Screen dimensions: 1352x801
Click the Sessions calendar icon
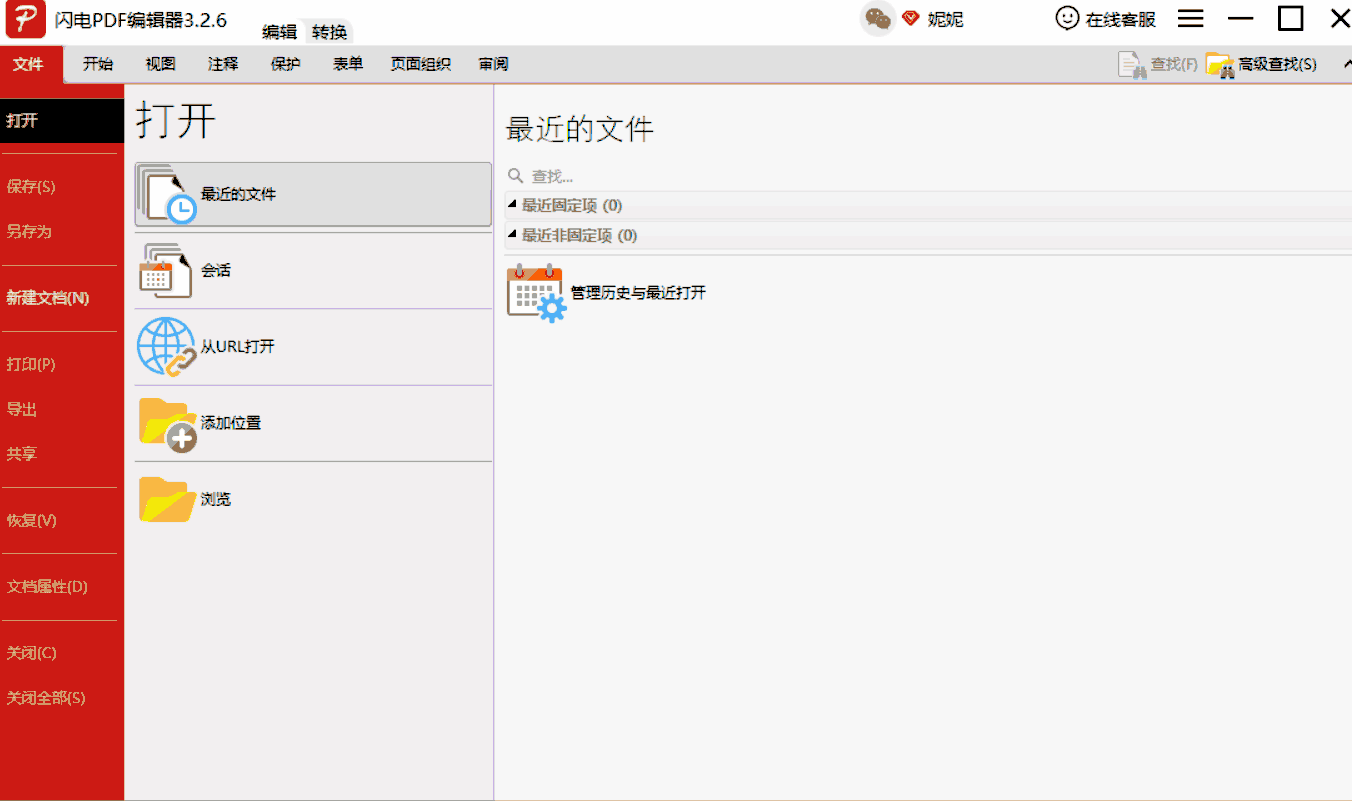click(165, 270)
